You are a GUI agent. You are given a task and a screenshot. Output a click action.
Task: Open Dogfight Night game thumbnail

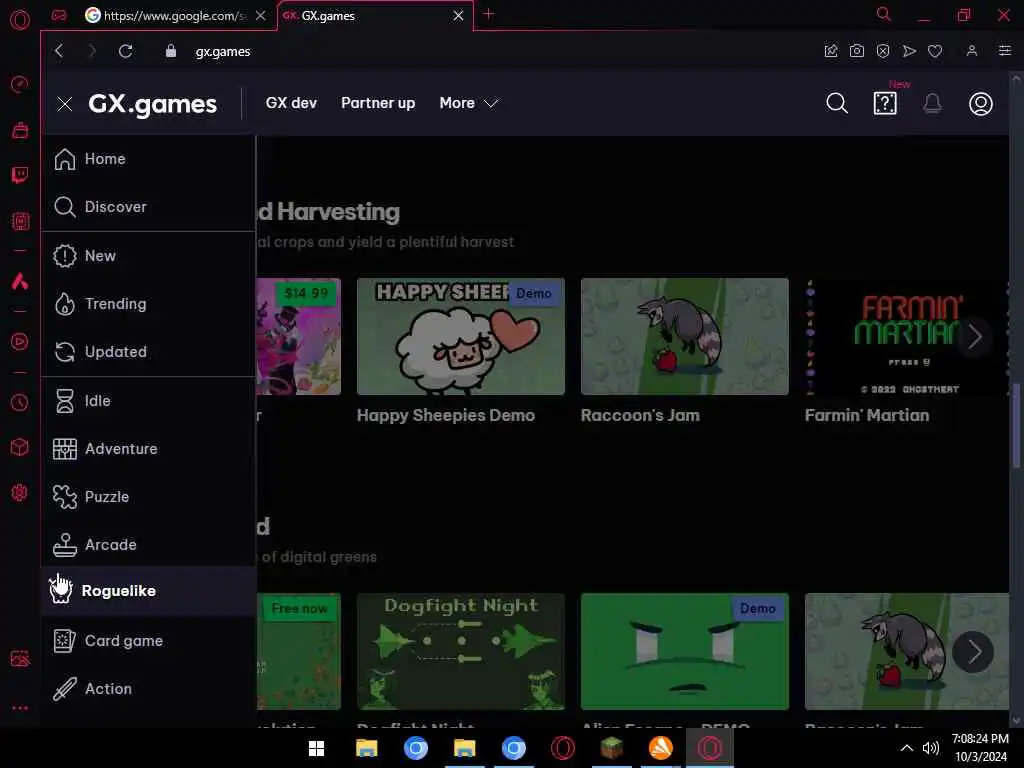coord(460,651)
